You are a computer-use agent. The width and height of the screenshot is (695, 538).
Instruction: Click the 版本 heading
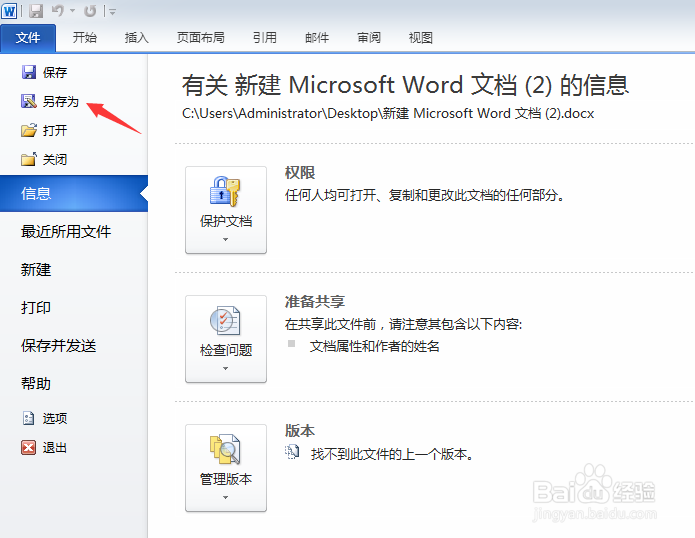(x=300, y=431)
